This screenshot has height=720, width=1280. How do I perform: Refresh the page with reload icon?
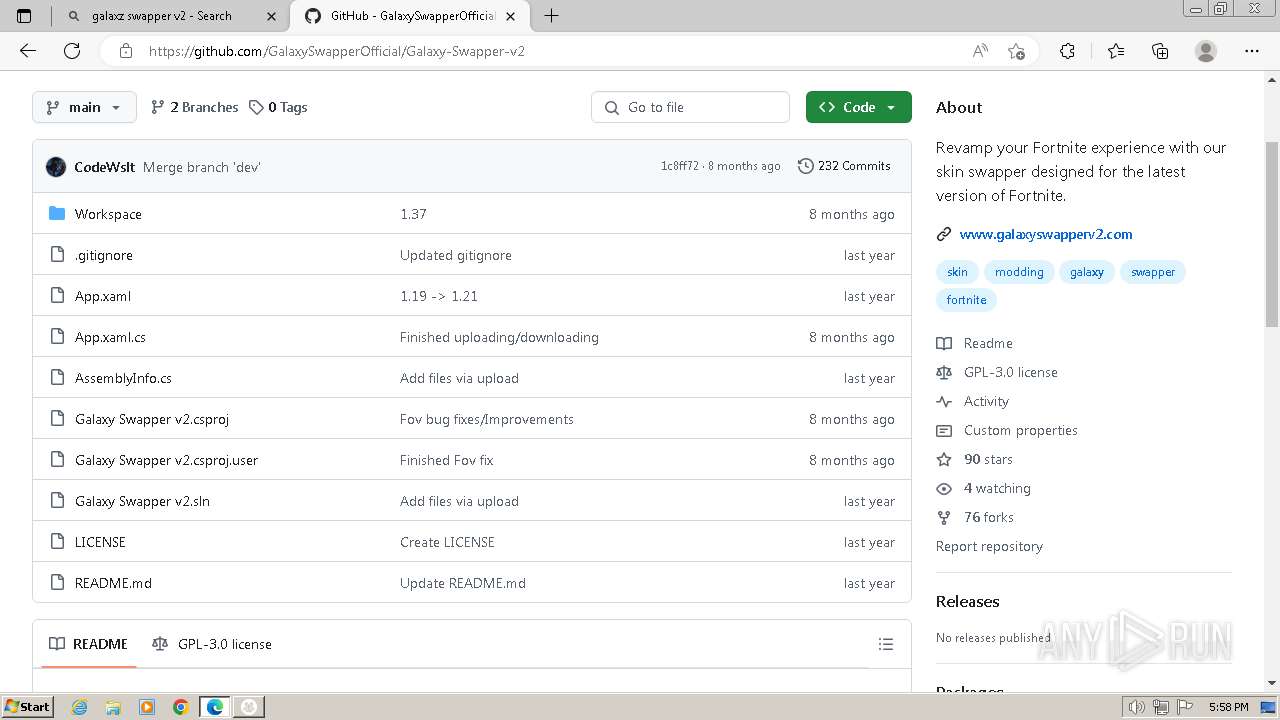click(72, 51)
